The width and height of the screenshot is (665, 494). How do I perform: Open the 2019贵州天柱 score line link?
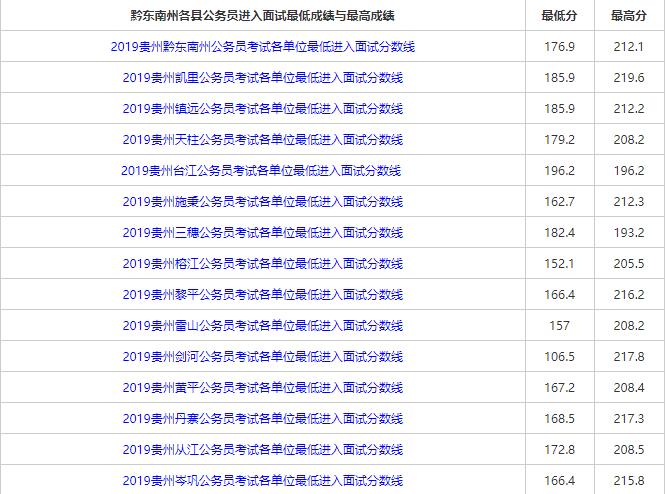(262, 140)
